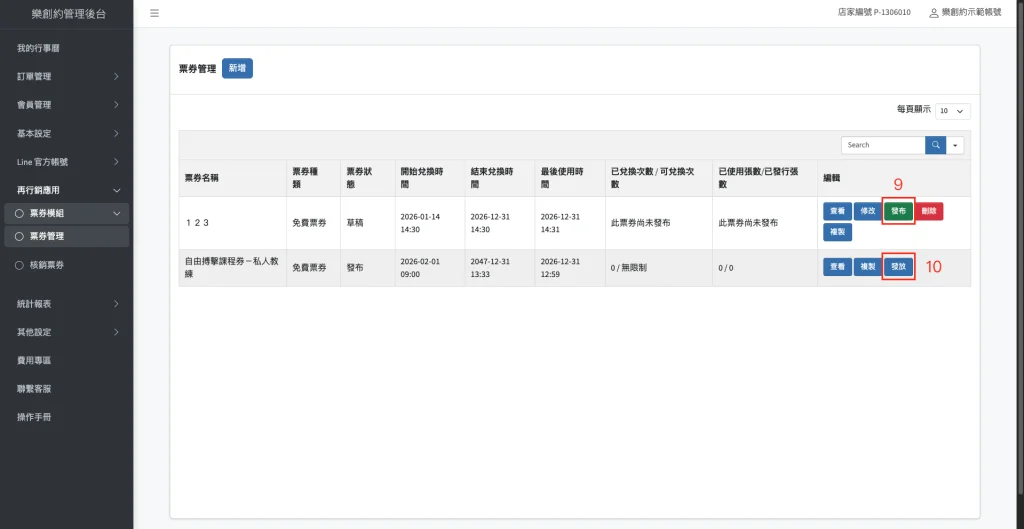Click the Search input field
The image size is (1024, 529).
click(x=882, y=145)
